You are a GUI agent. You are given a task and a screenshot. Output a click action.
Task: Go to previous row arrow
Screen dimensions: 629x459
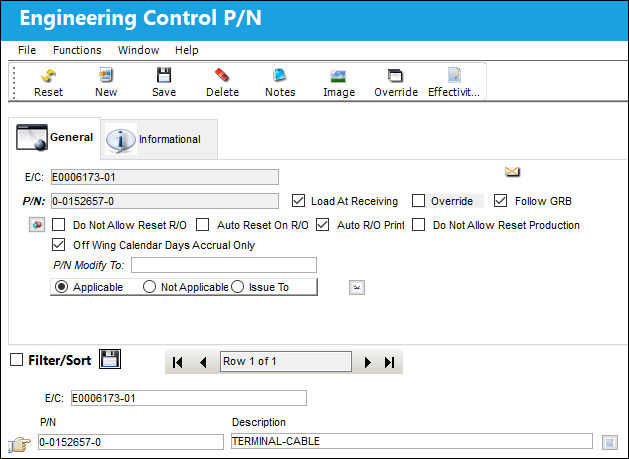[x=203, y=362]
